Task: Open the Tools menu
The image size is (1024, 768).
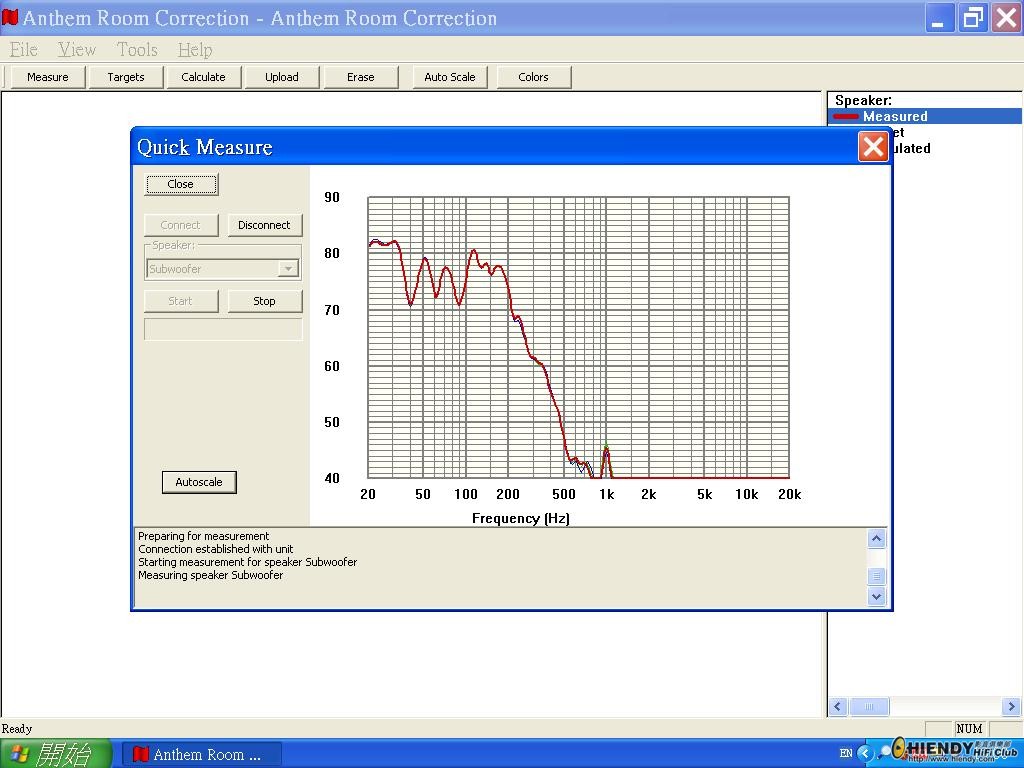Action: click(137, 50)
